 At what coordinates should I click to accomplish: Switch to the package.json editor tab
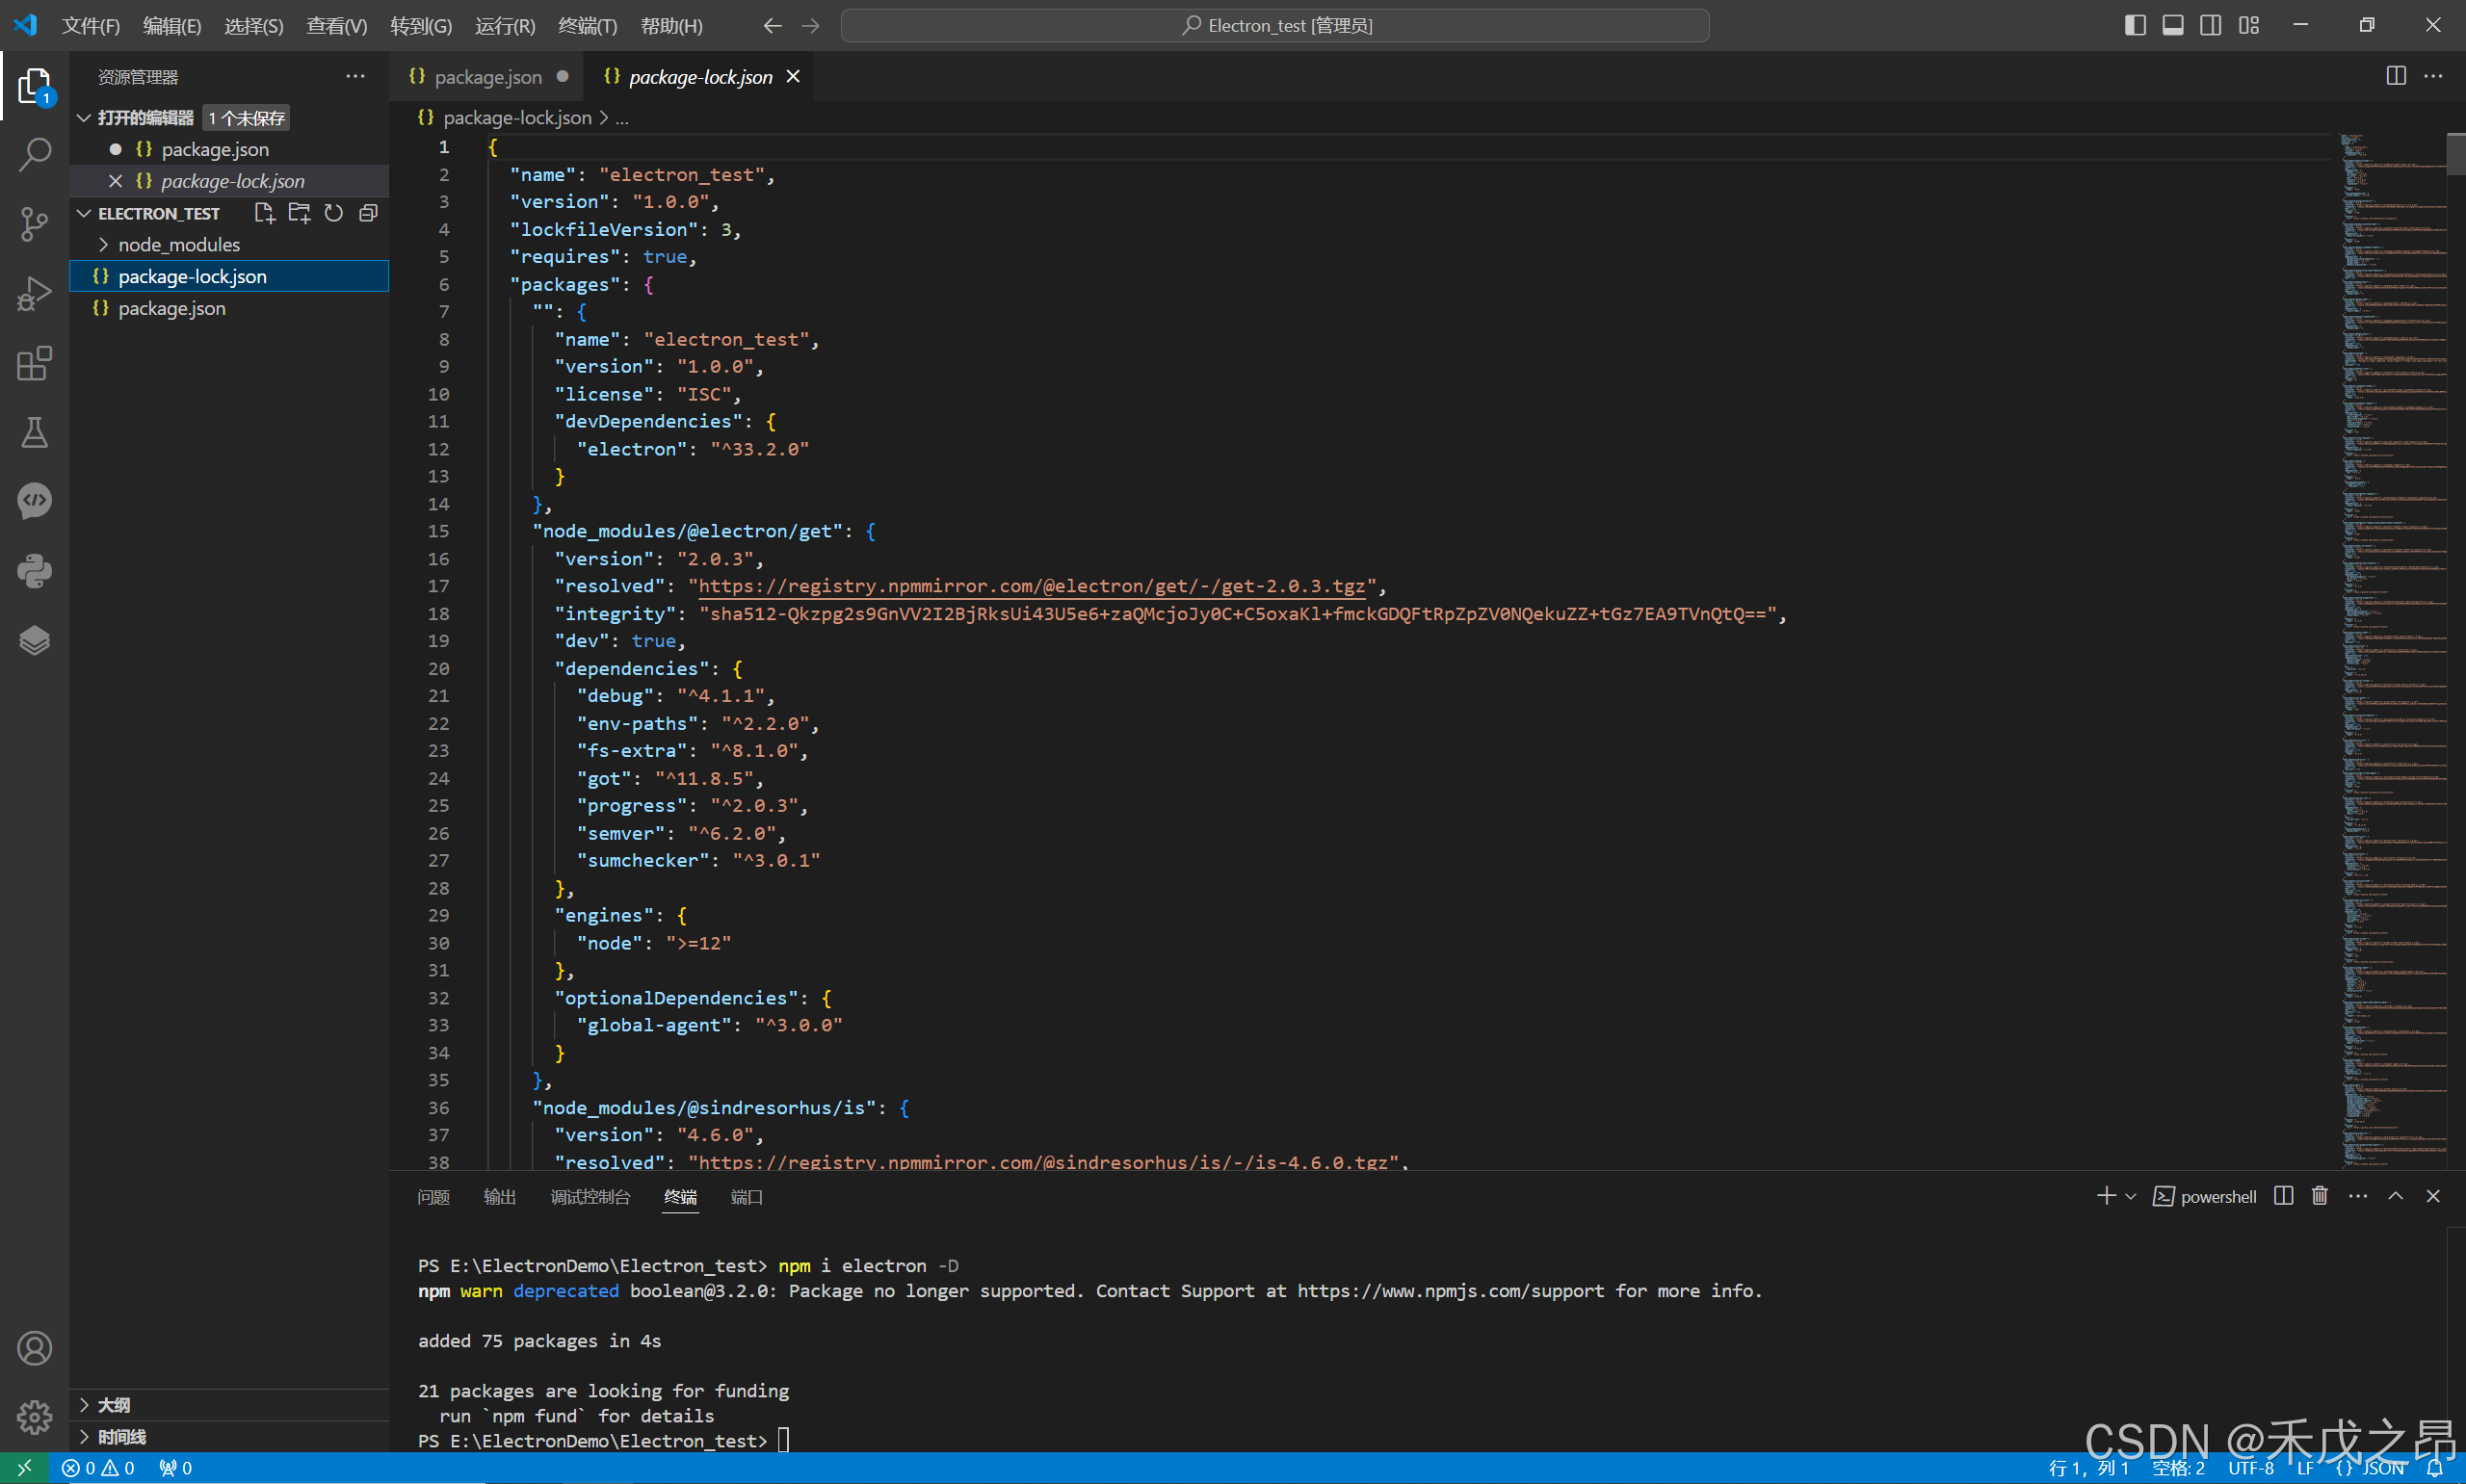pyautogui.click(x=487, y=77)
